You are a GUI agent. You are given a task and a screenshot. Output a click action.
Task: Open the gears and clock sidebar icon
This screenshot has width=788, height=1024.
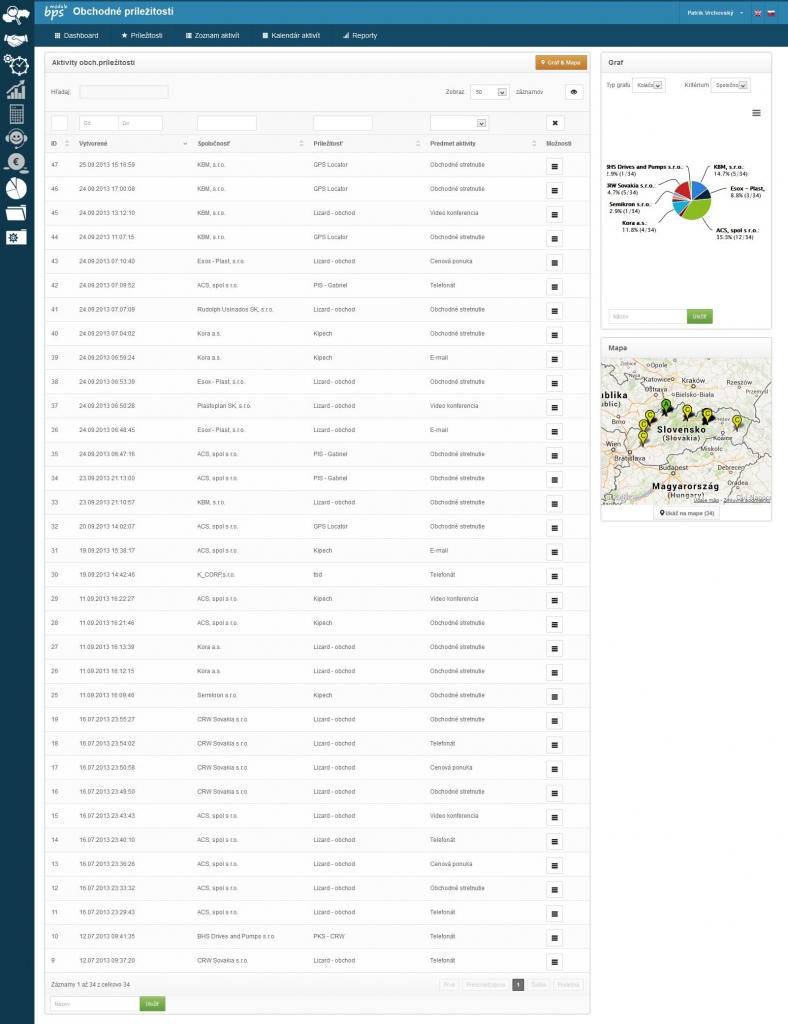[16, 65]
